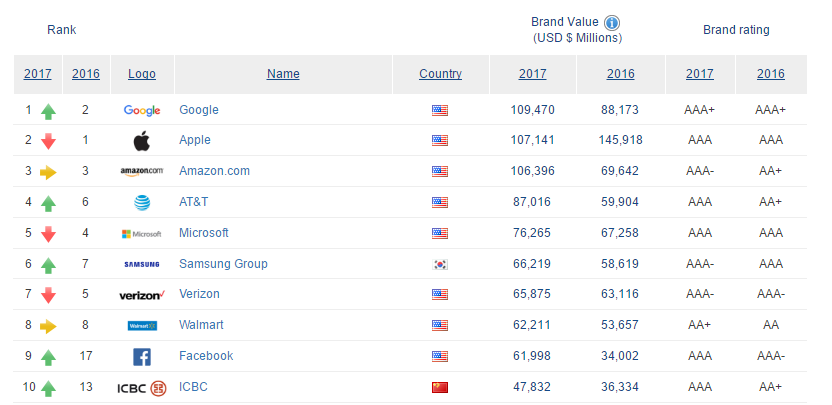This screenshot has width=832, height=405.
Task: Click the red down arrow in Microsoft's row
Action: (48, 234)
